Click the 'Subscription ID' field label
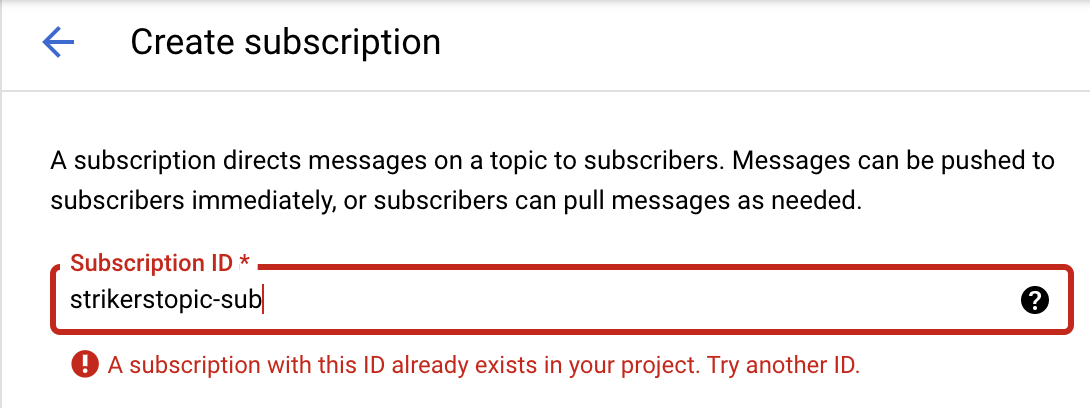Image resolution: width=1090 pixels, height=408 pixels. click(x=151, y=264)
